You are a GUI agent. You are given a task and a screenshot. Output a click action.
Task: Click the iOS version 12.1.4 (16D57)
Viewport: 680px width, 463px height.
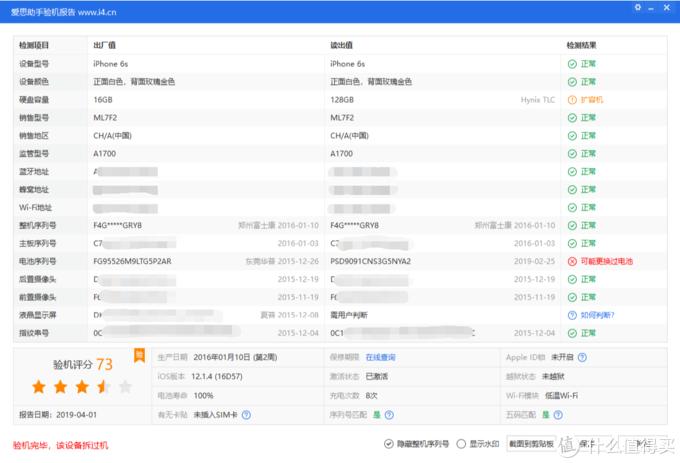[217, 376]
